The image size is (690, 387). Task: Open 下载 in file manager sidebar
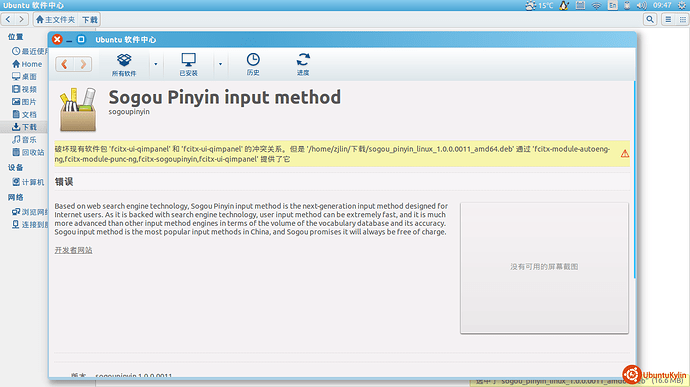24,127
